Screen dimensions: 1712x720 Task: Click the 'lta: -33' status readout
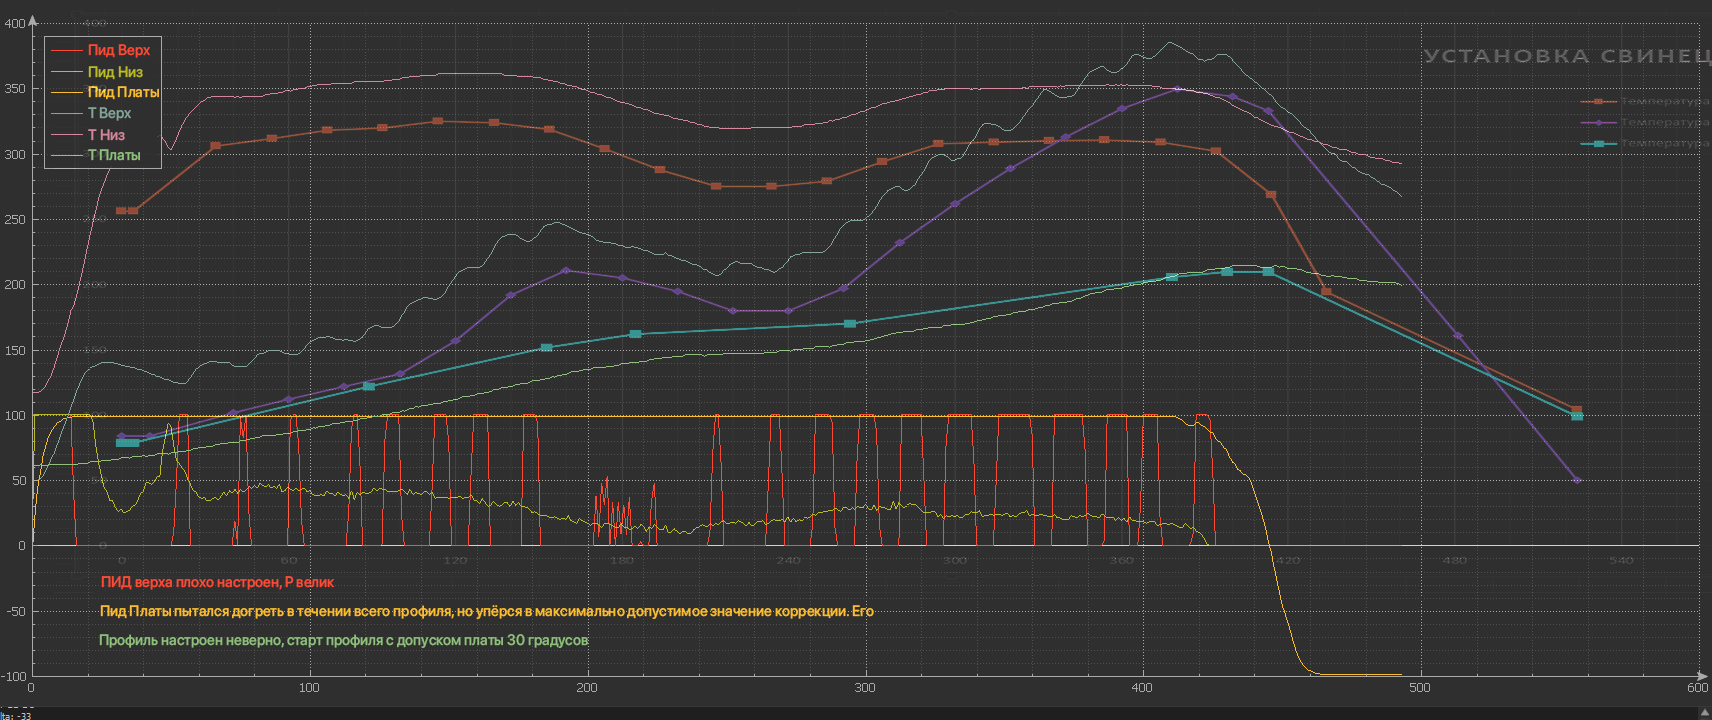[x=16, y=715]
